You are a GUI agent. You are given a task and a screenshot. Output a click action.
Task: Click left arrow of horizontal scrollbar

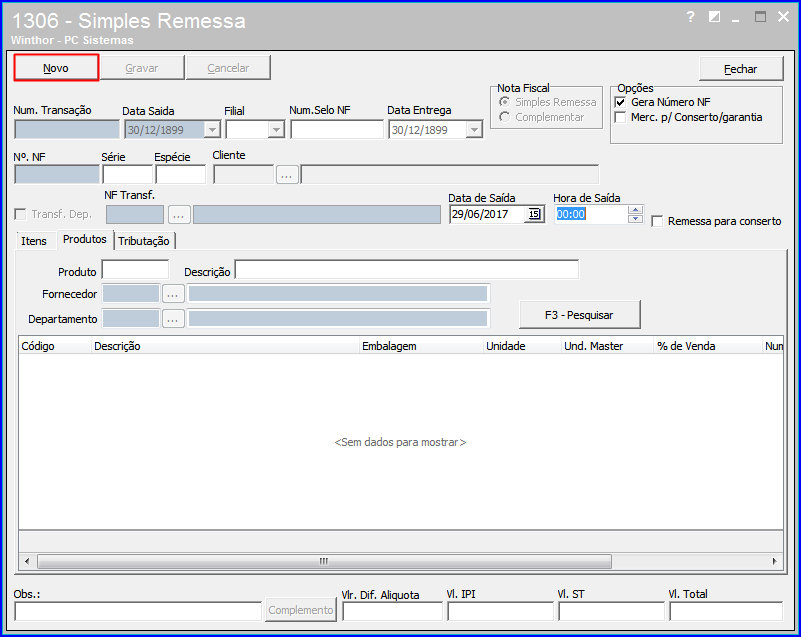coord(27,561)
